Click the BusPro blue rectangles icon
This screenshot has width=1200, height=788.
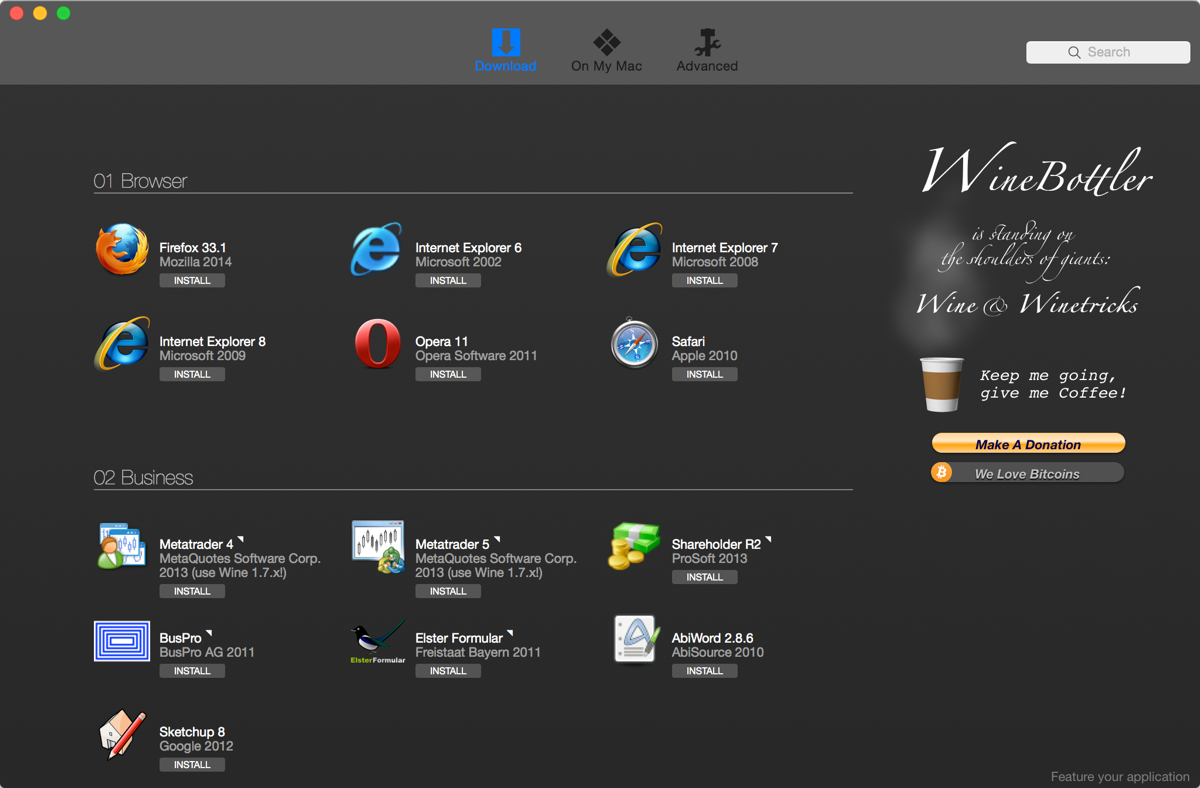tap(122, 641)
